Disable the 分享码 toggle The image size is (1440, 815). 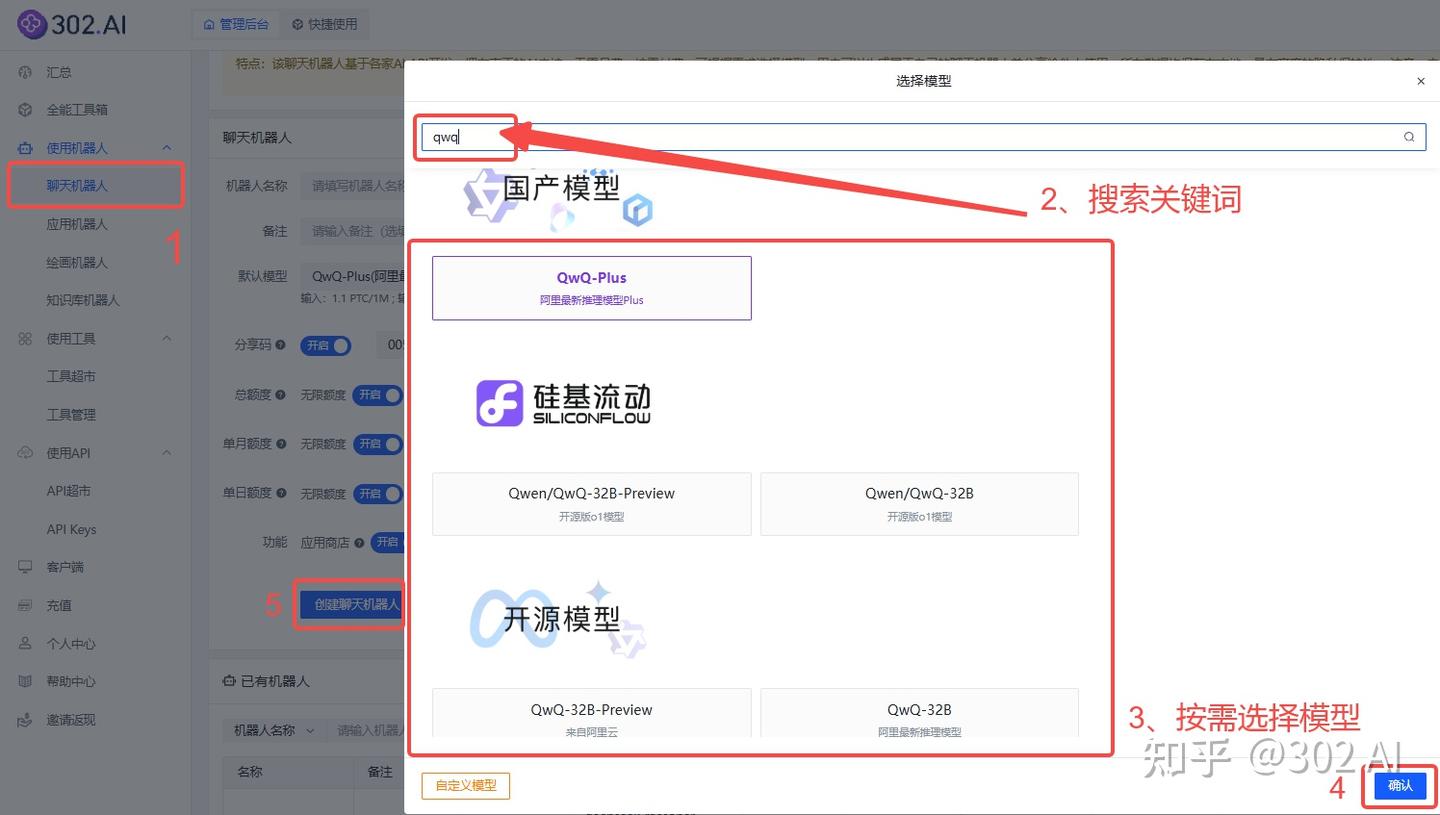tap(326, 344)
